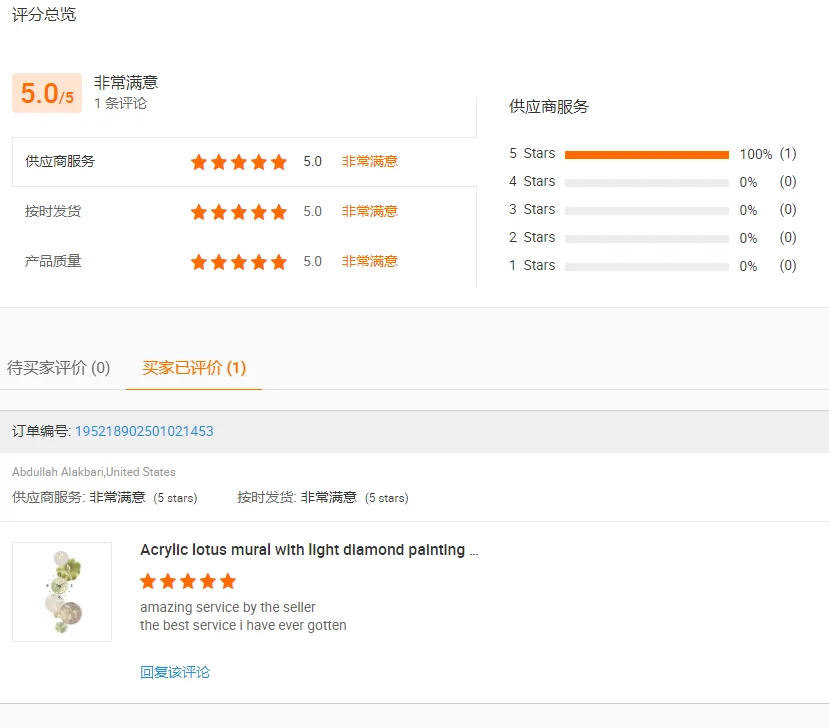Open order number 195218902501021453
Image resolution: width=829 pixels, height=728 pixels.
tap(144, 432)
